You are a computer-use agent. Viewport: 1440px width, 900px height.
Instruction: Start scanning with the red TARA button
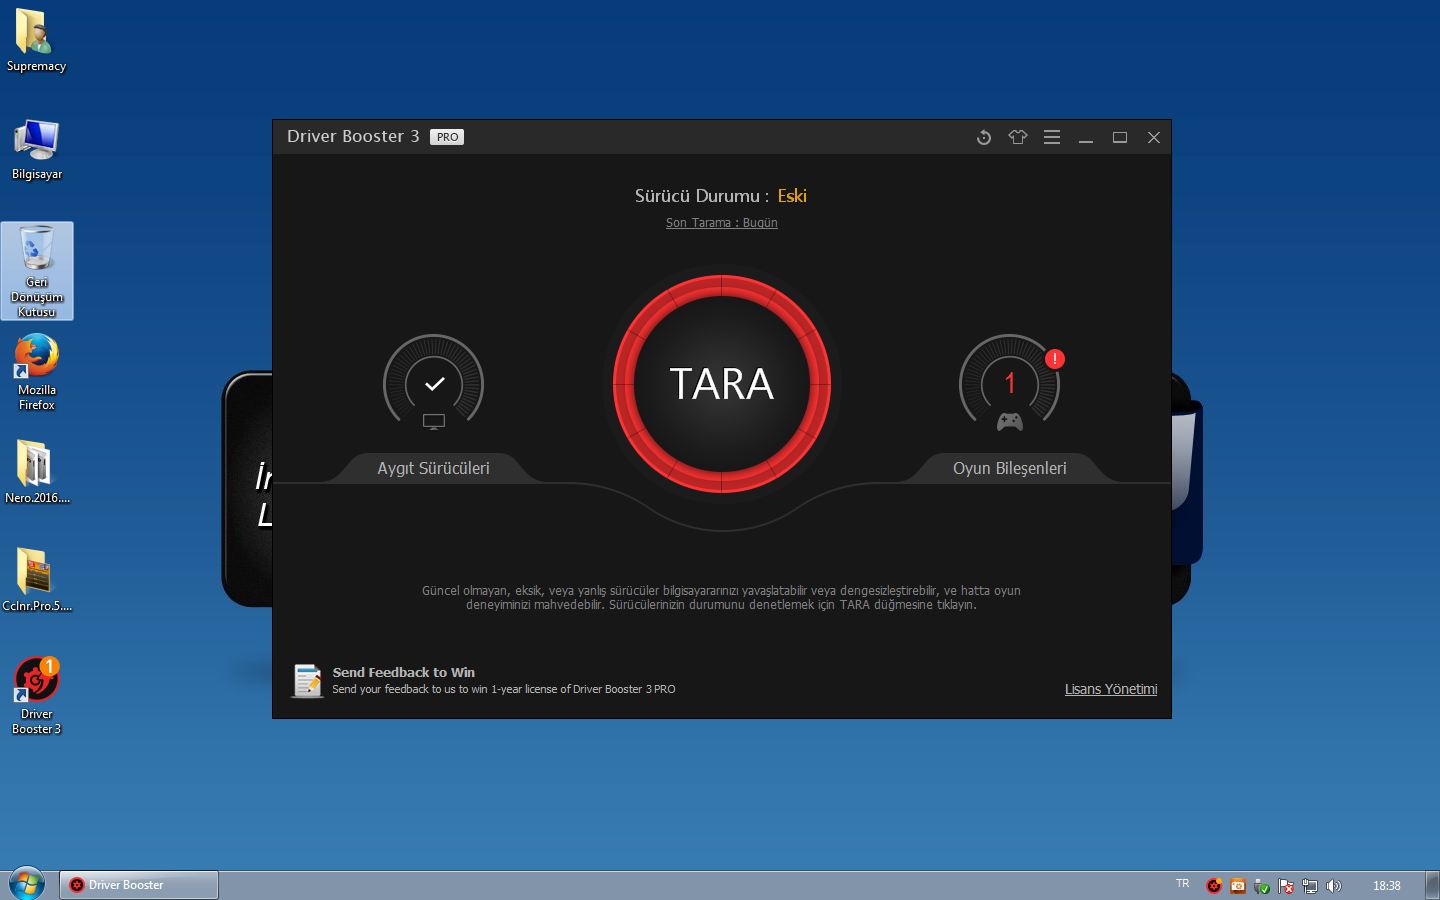722,384
